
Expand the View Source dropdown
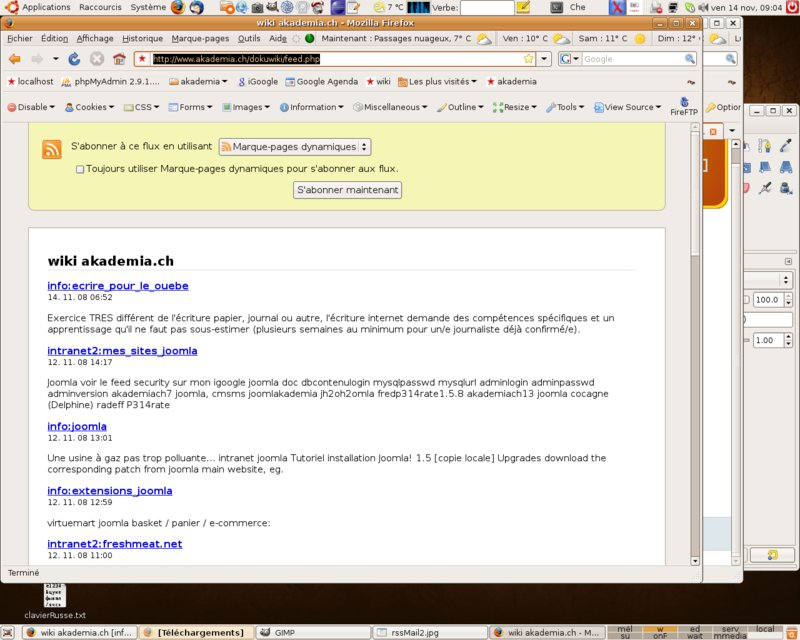628,107
